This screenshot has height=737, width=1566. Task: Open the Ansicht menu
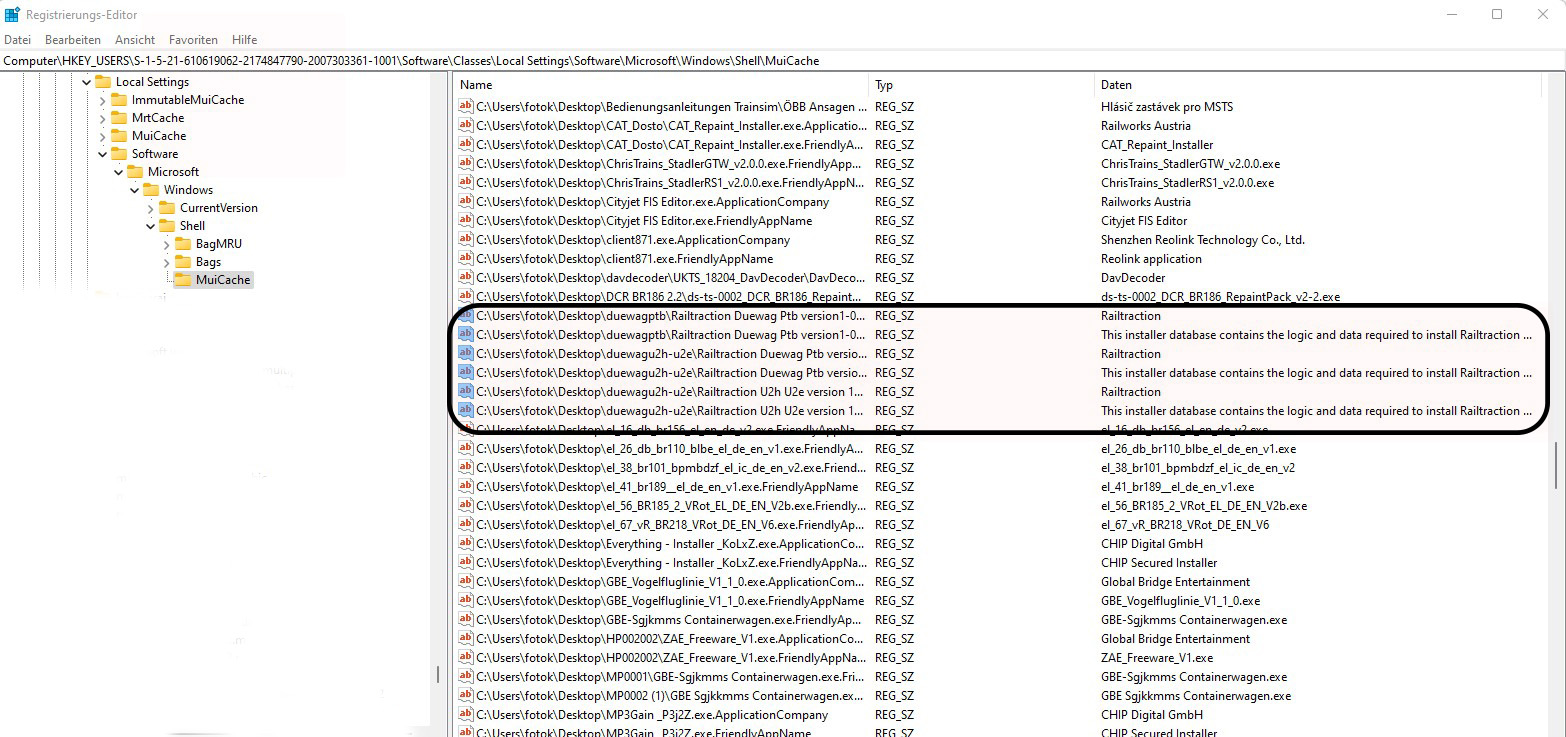pyautogui.click(x=135, y=40)
